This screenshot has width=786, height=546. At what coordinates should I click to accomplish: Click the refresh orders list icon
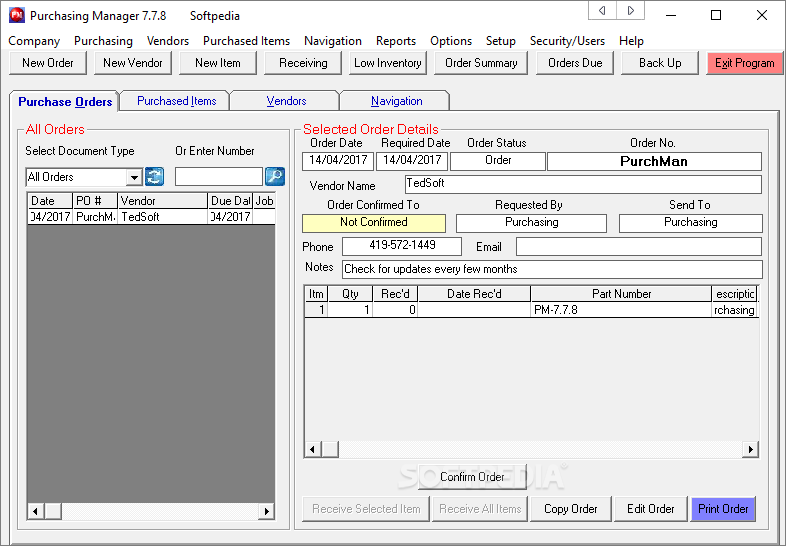[x=154, y=176]
